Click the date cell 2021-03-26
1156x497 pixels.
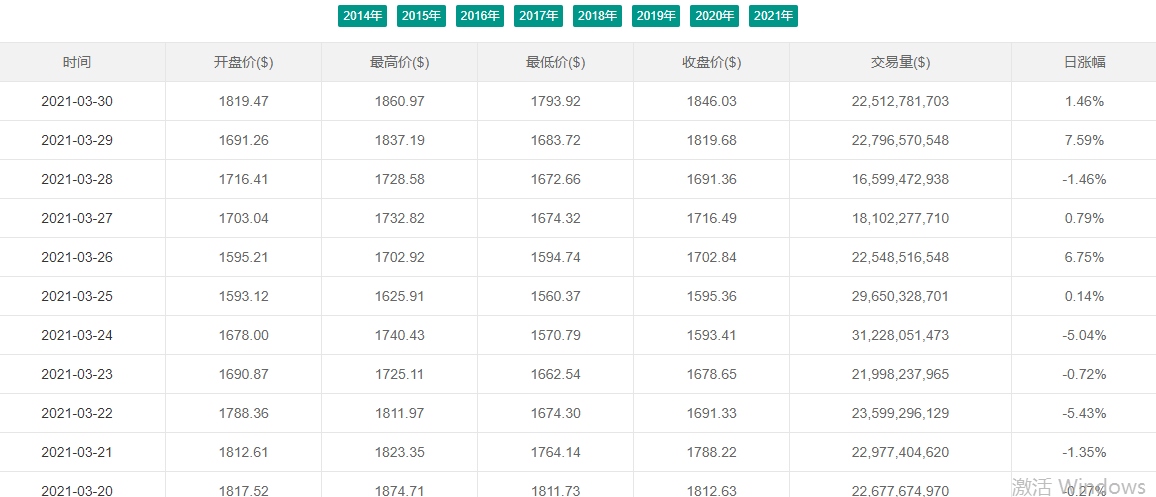(77, 257)
